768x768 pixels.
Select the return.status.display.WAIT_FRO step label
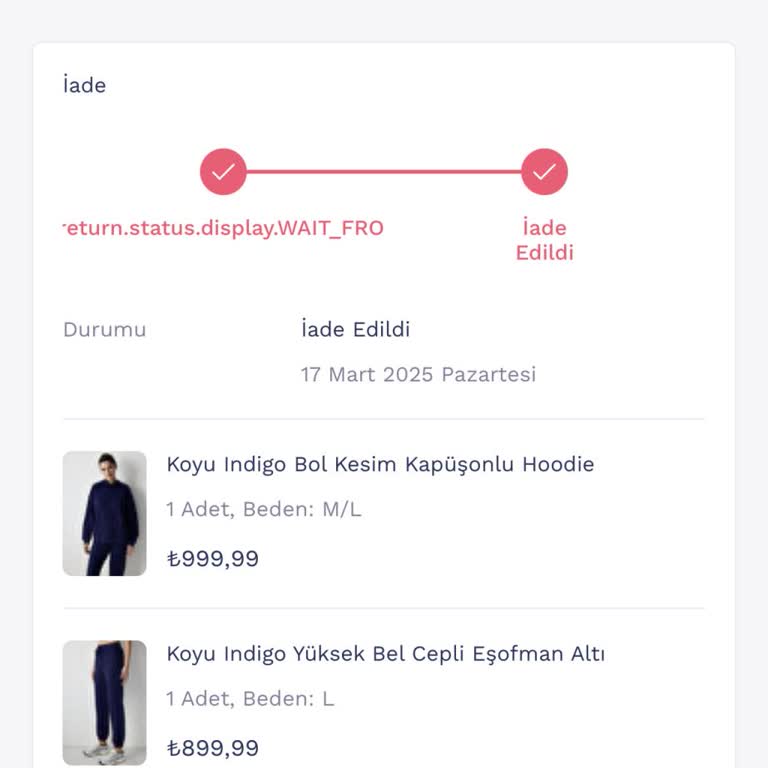point(224,228)
